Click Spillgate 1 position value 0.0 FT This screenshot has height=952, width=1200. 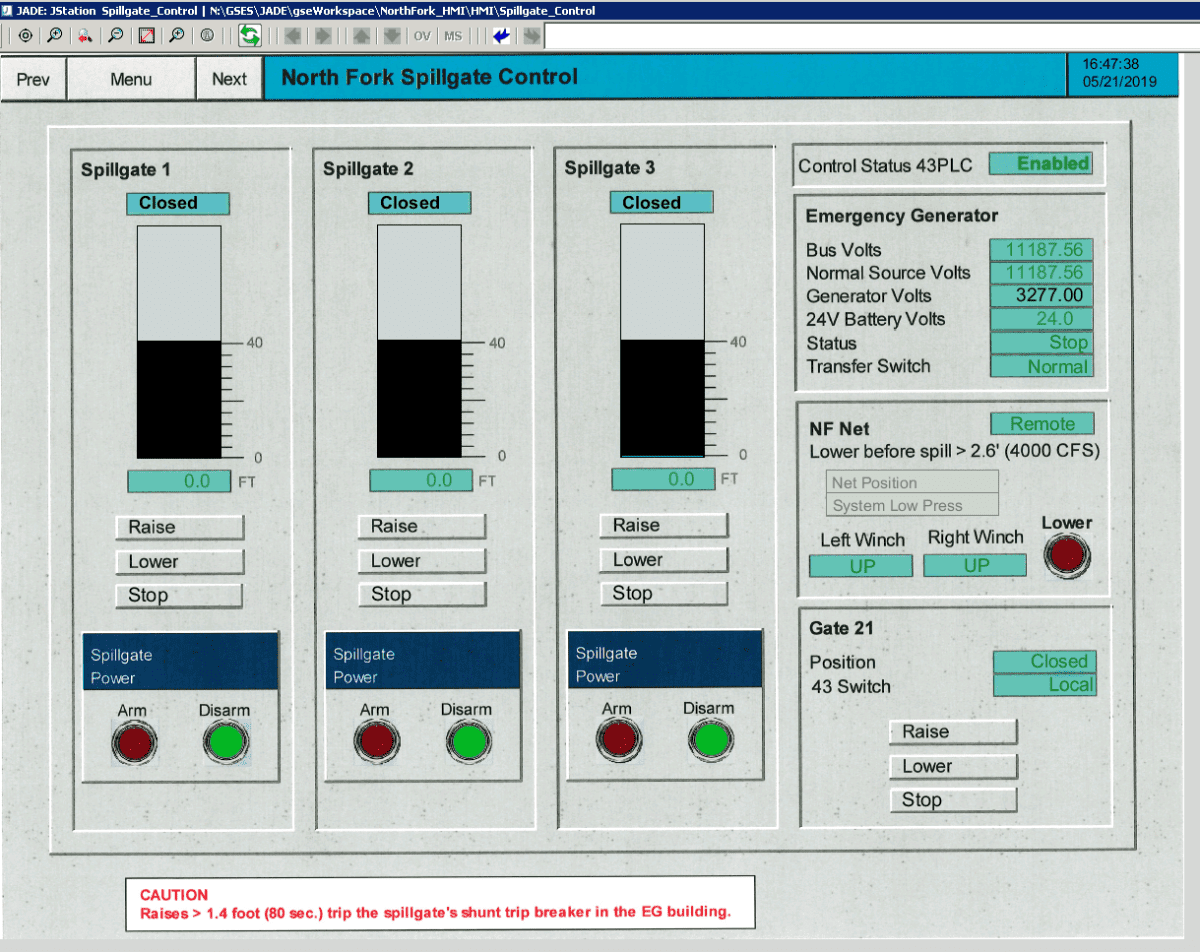(179, 481)
